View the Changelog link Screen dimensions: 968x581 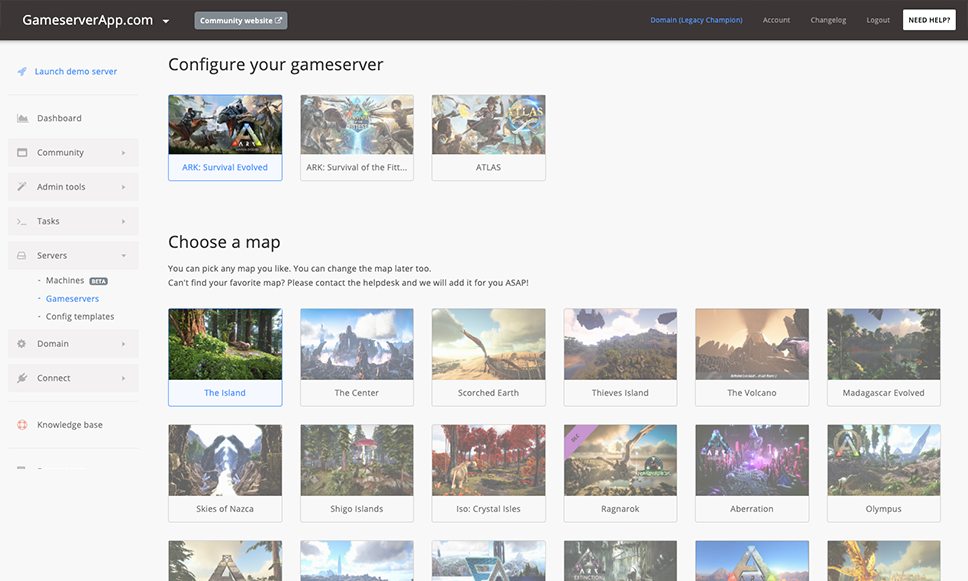pyautogui.click(x=828, y=20)
